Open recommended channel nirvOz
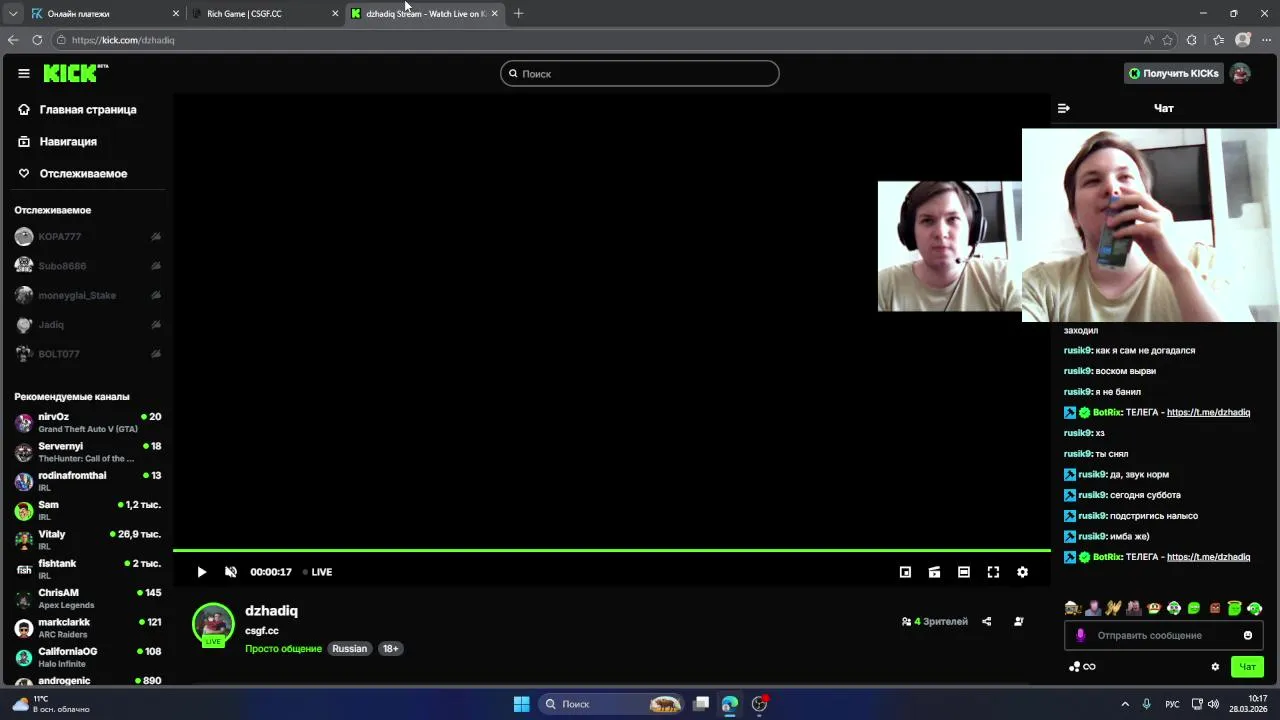 [x=88, y=423]
